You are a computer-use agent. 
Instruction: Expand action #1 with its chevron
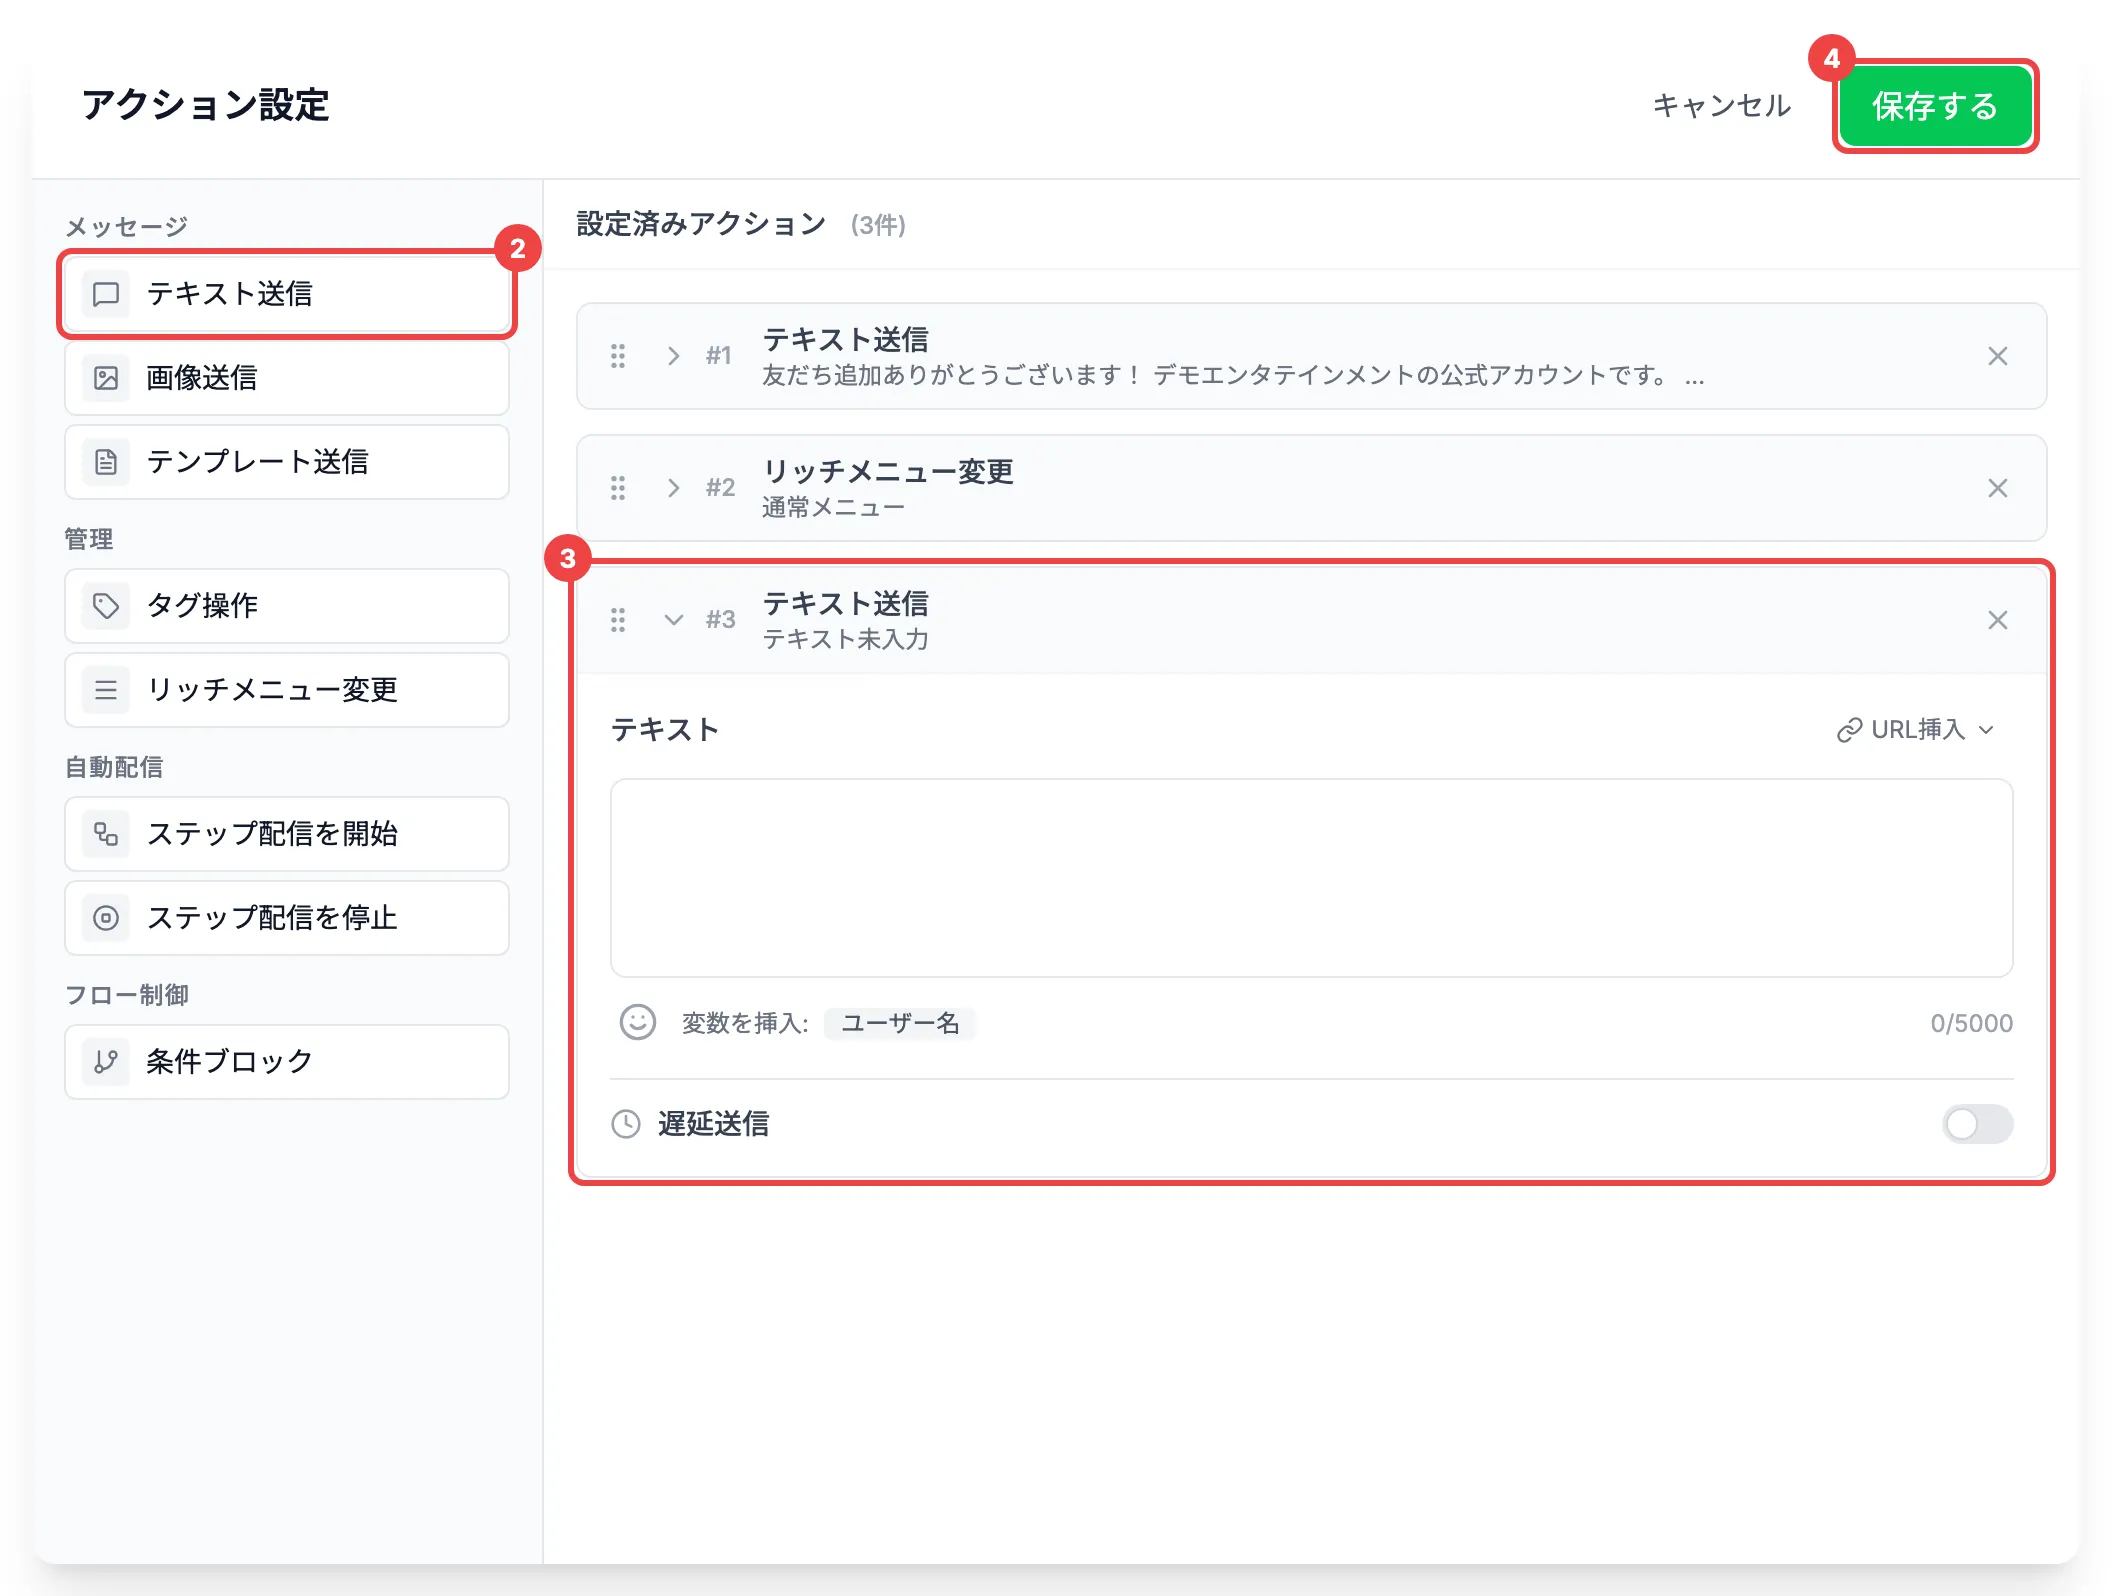674,356
